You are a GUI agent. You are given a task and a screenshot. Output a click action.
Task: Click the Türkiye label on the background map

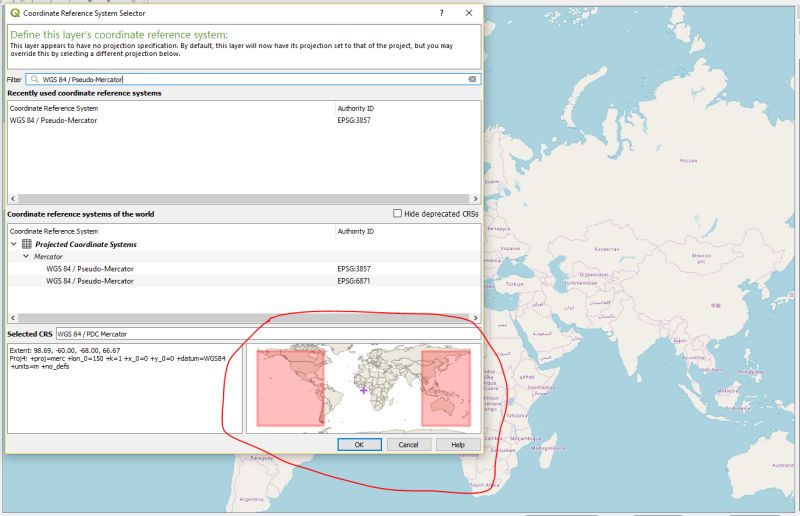pyautogui.click(x=514, y=284)
